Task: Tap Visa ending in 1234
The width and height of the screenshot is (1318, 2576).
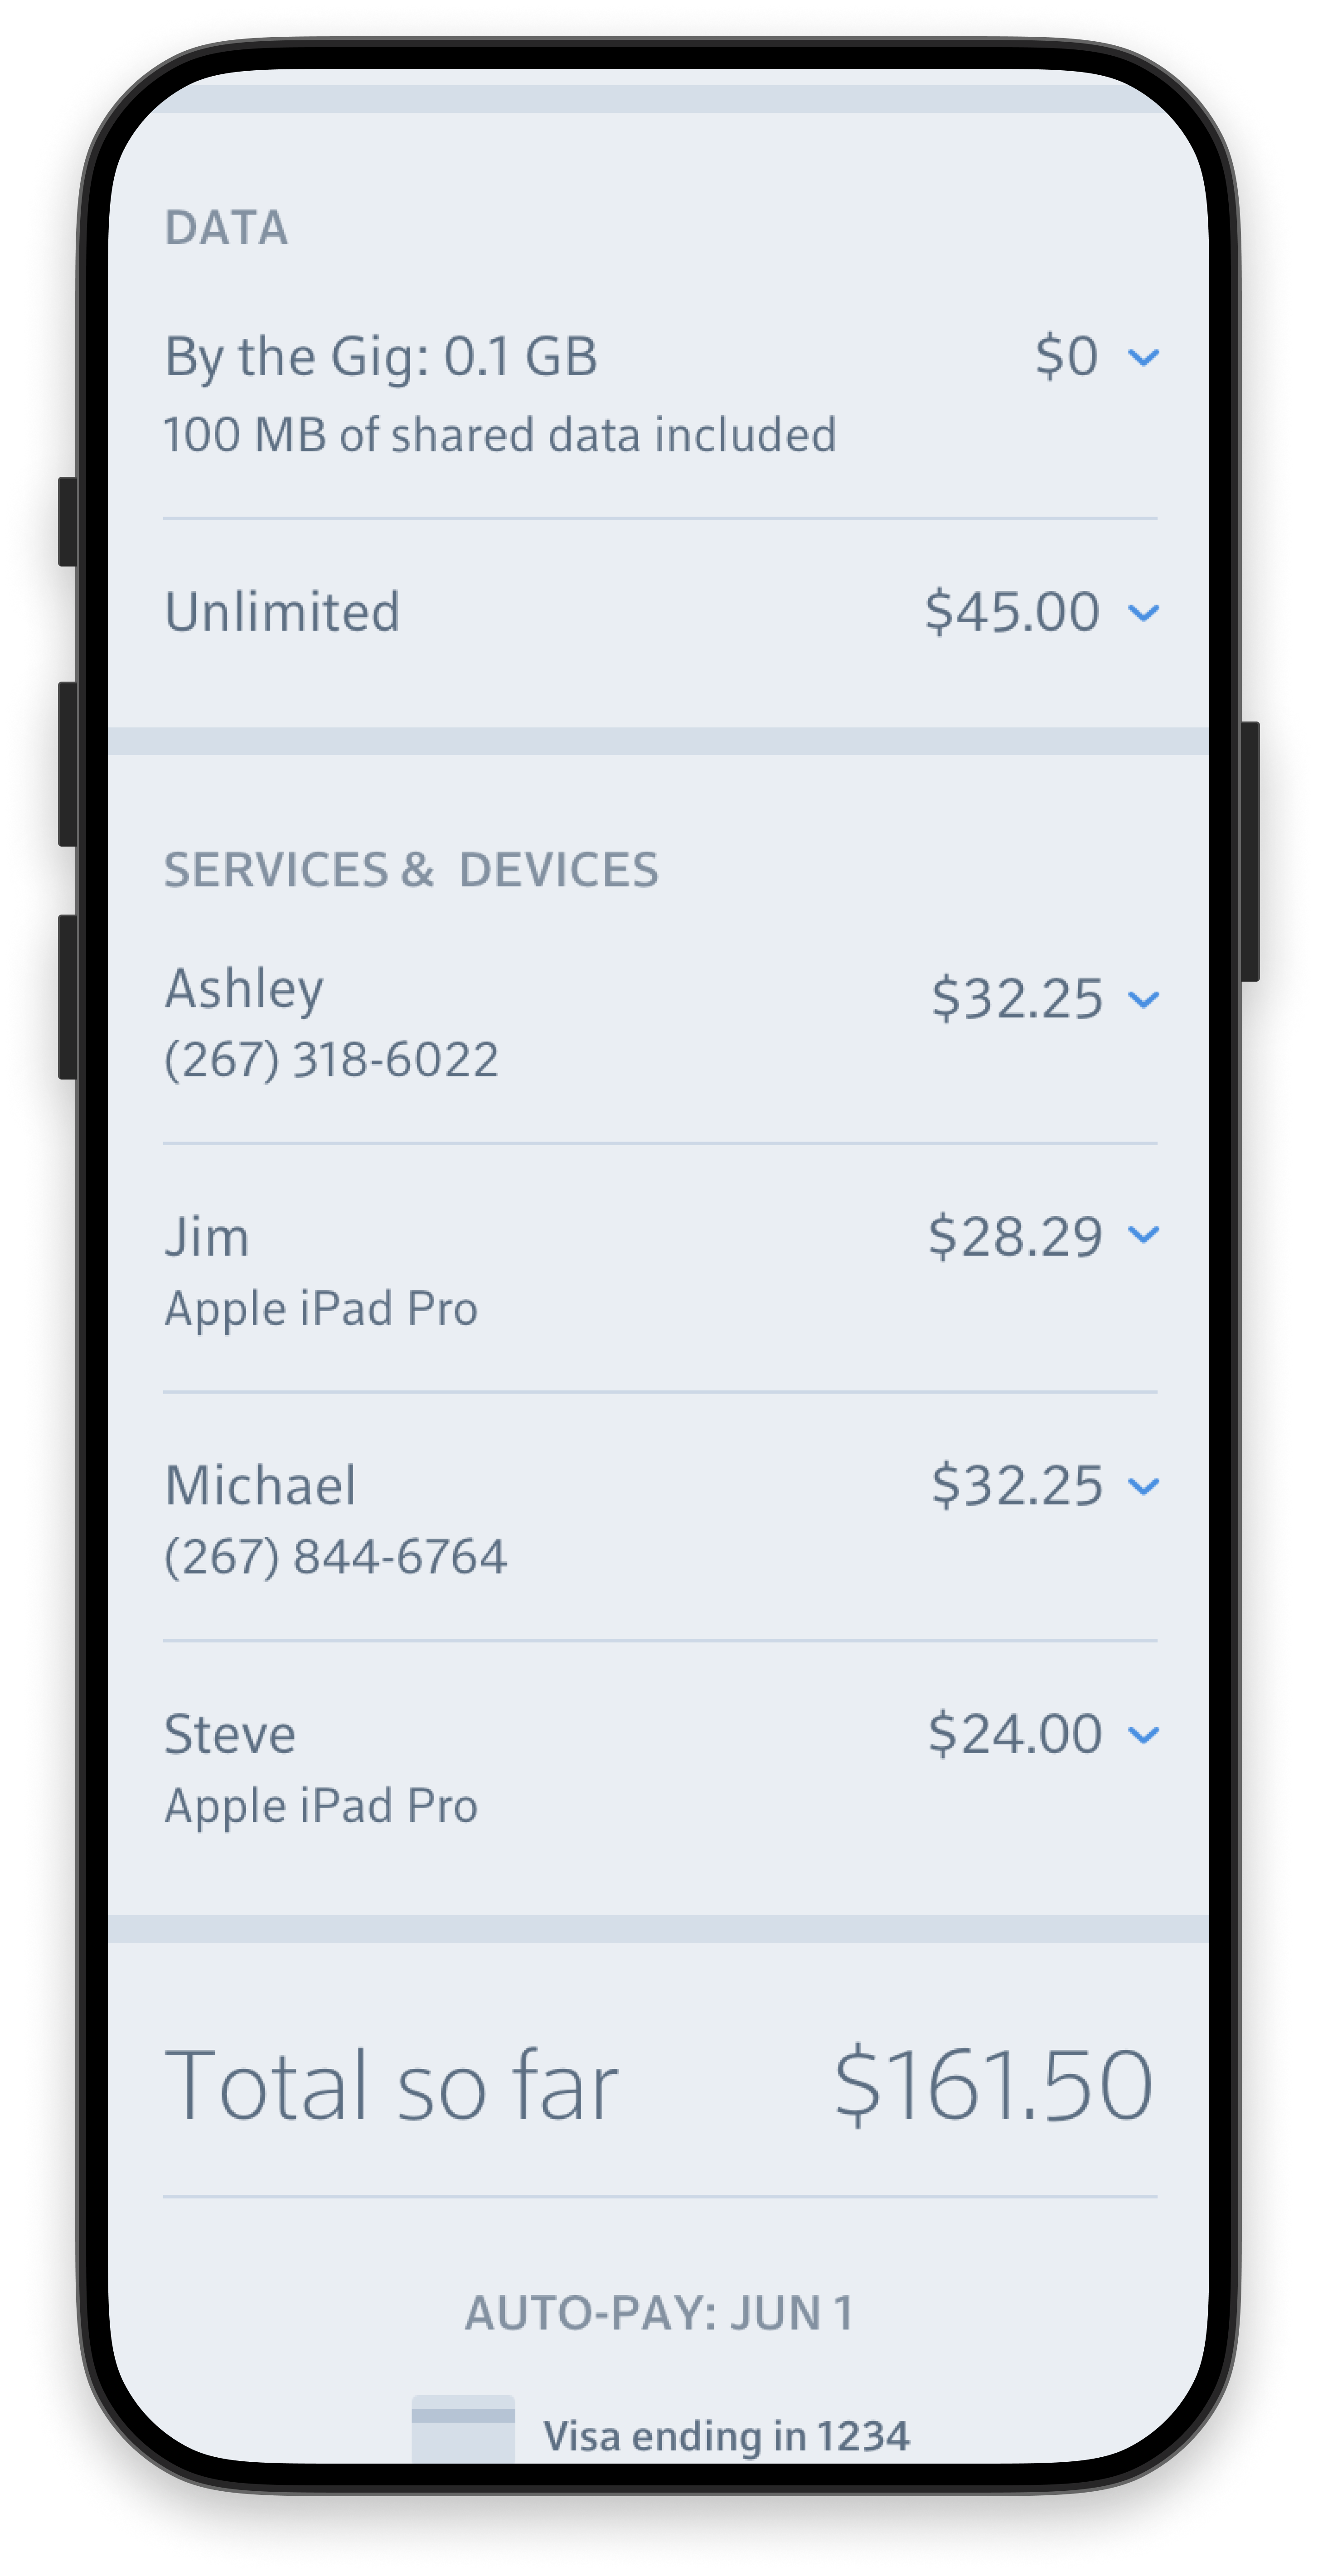Action: coord(726,2436)
